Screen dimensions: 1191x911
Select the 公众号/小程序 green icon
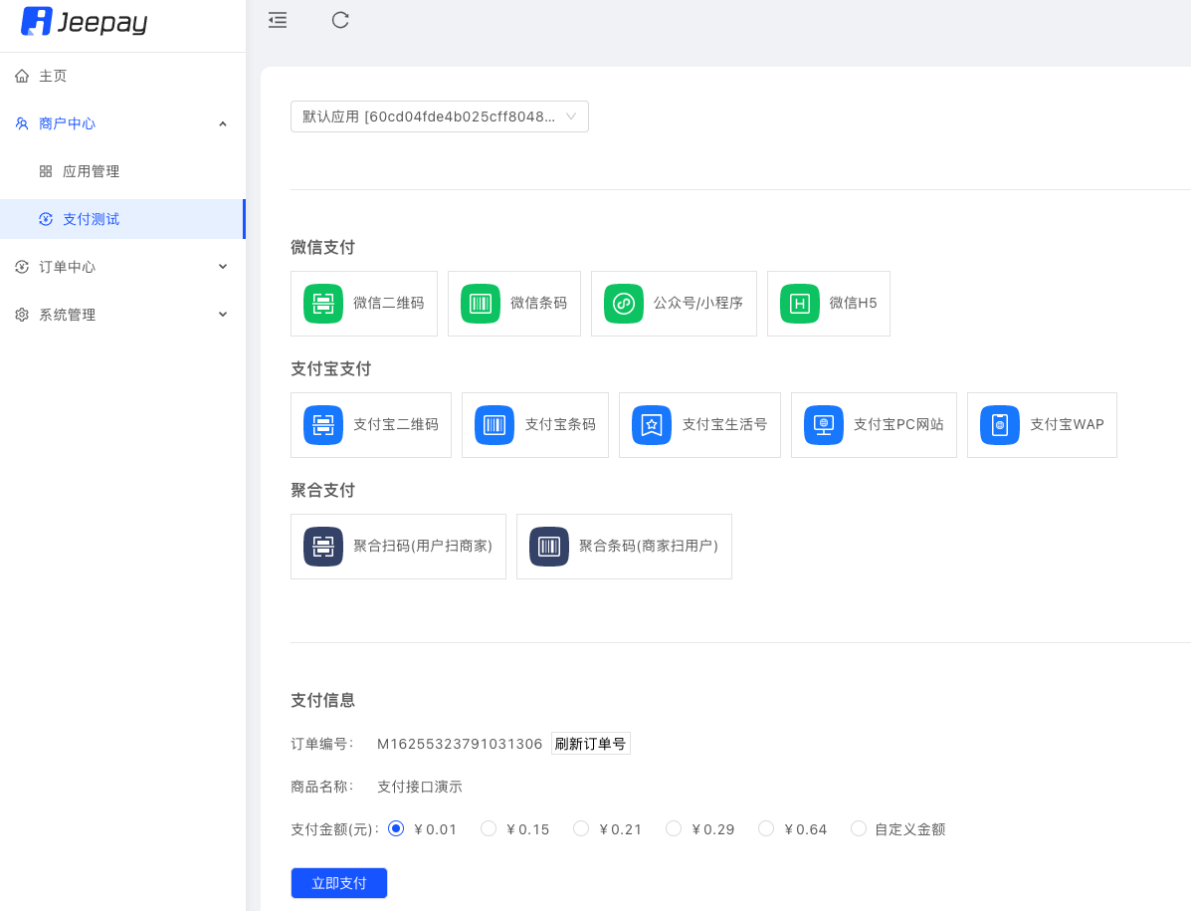pos(624,304)
